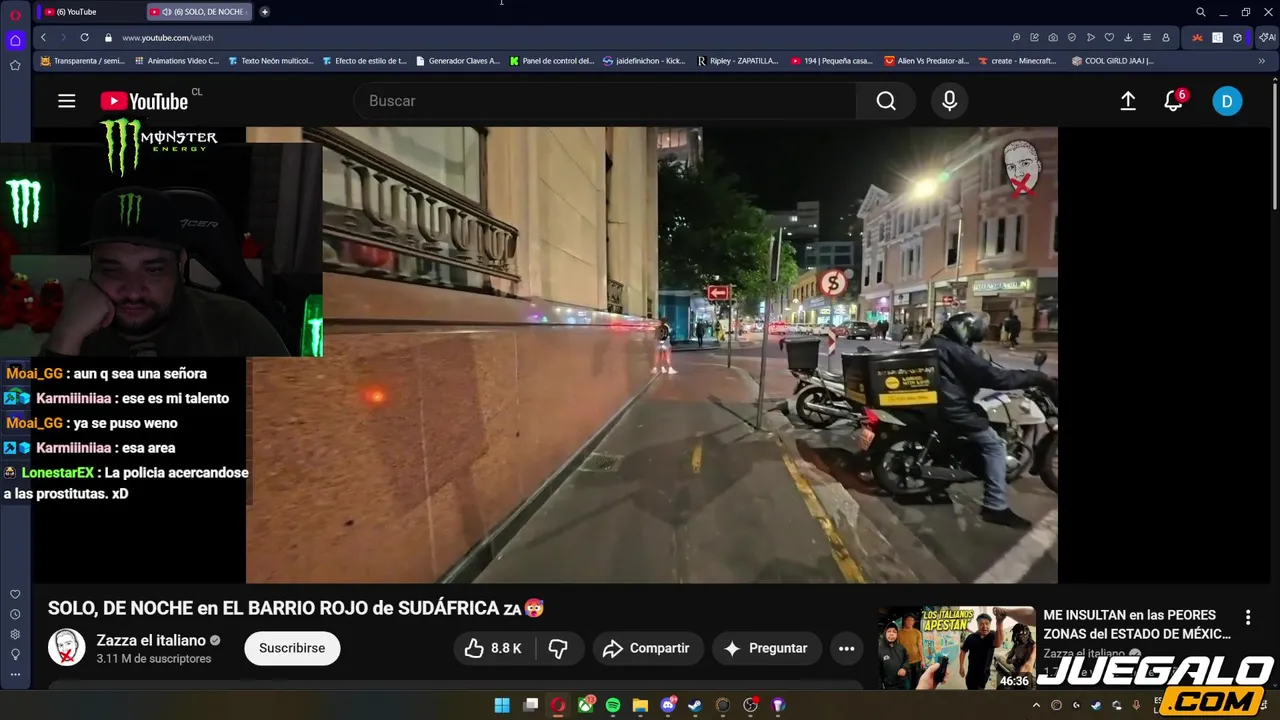Open File Explorer from the taskbar
1280x720 pixels.
[640, 705]
